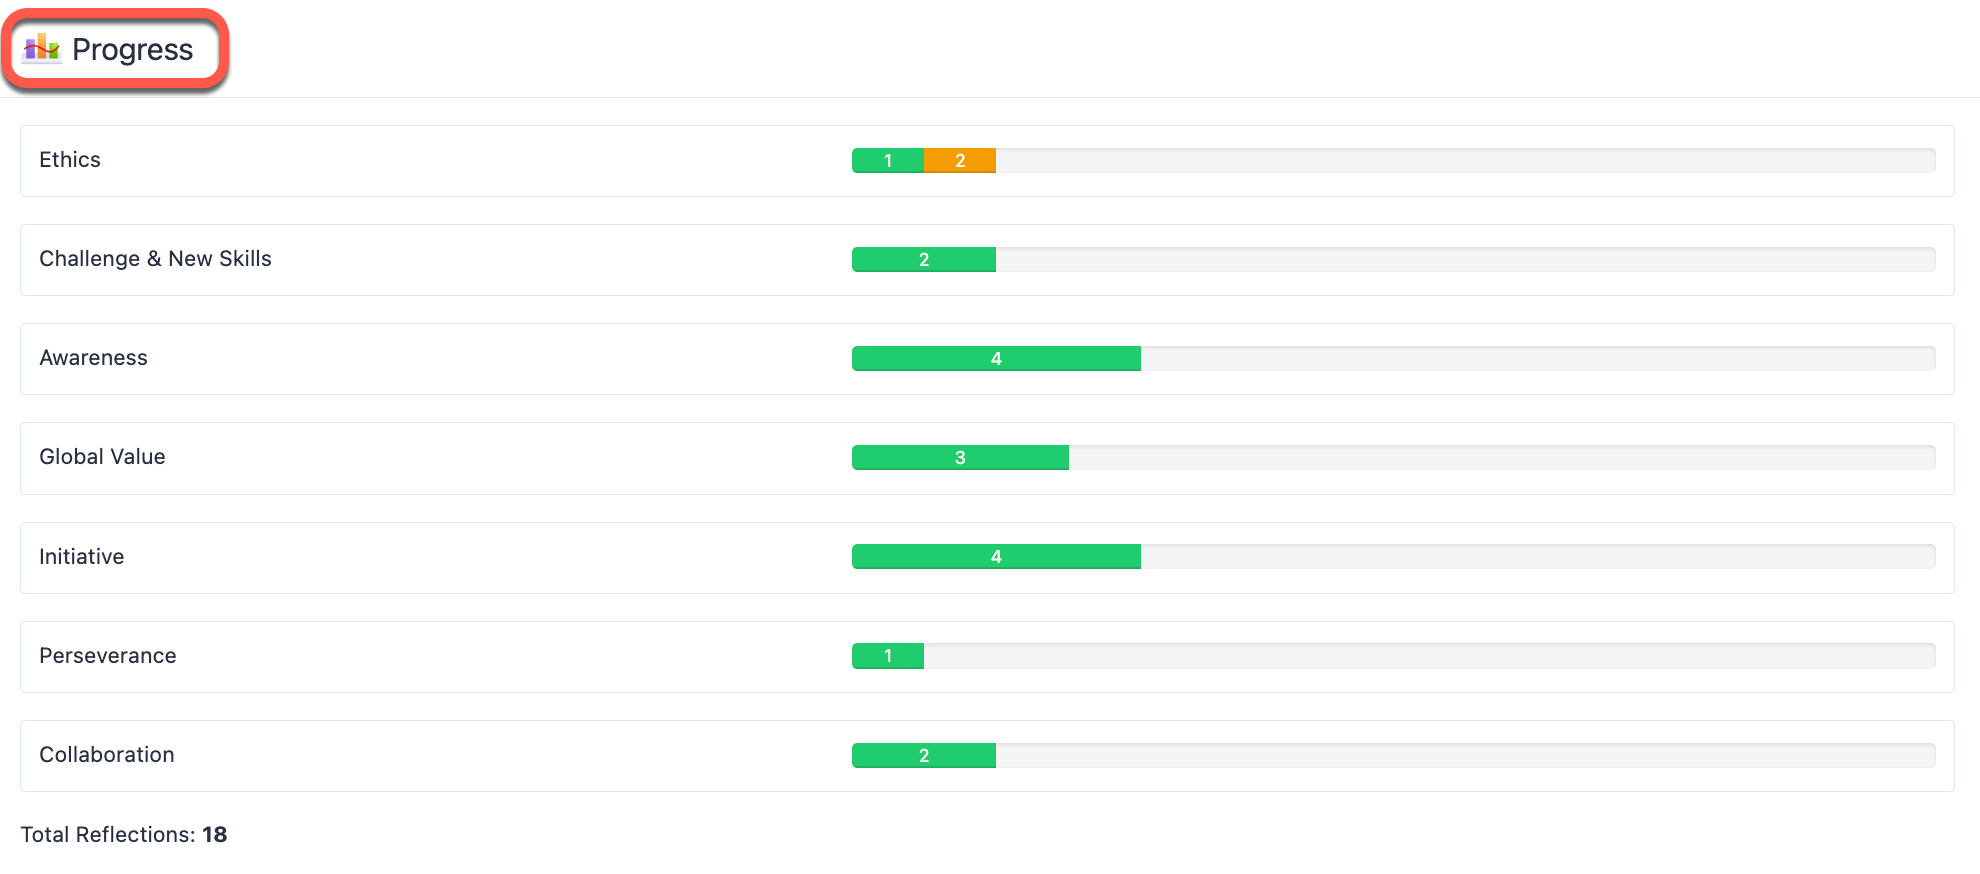Click Global Value bar showing 3

pyautogui.click(x=960, y=457)
